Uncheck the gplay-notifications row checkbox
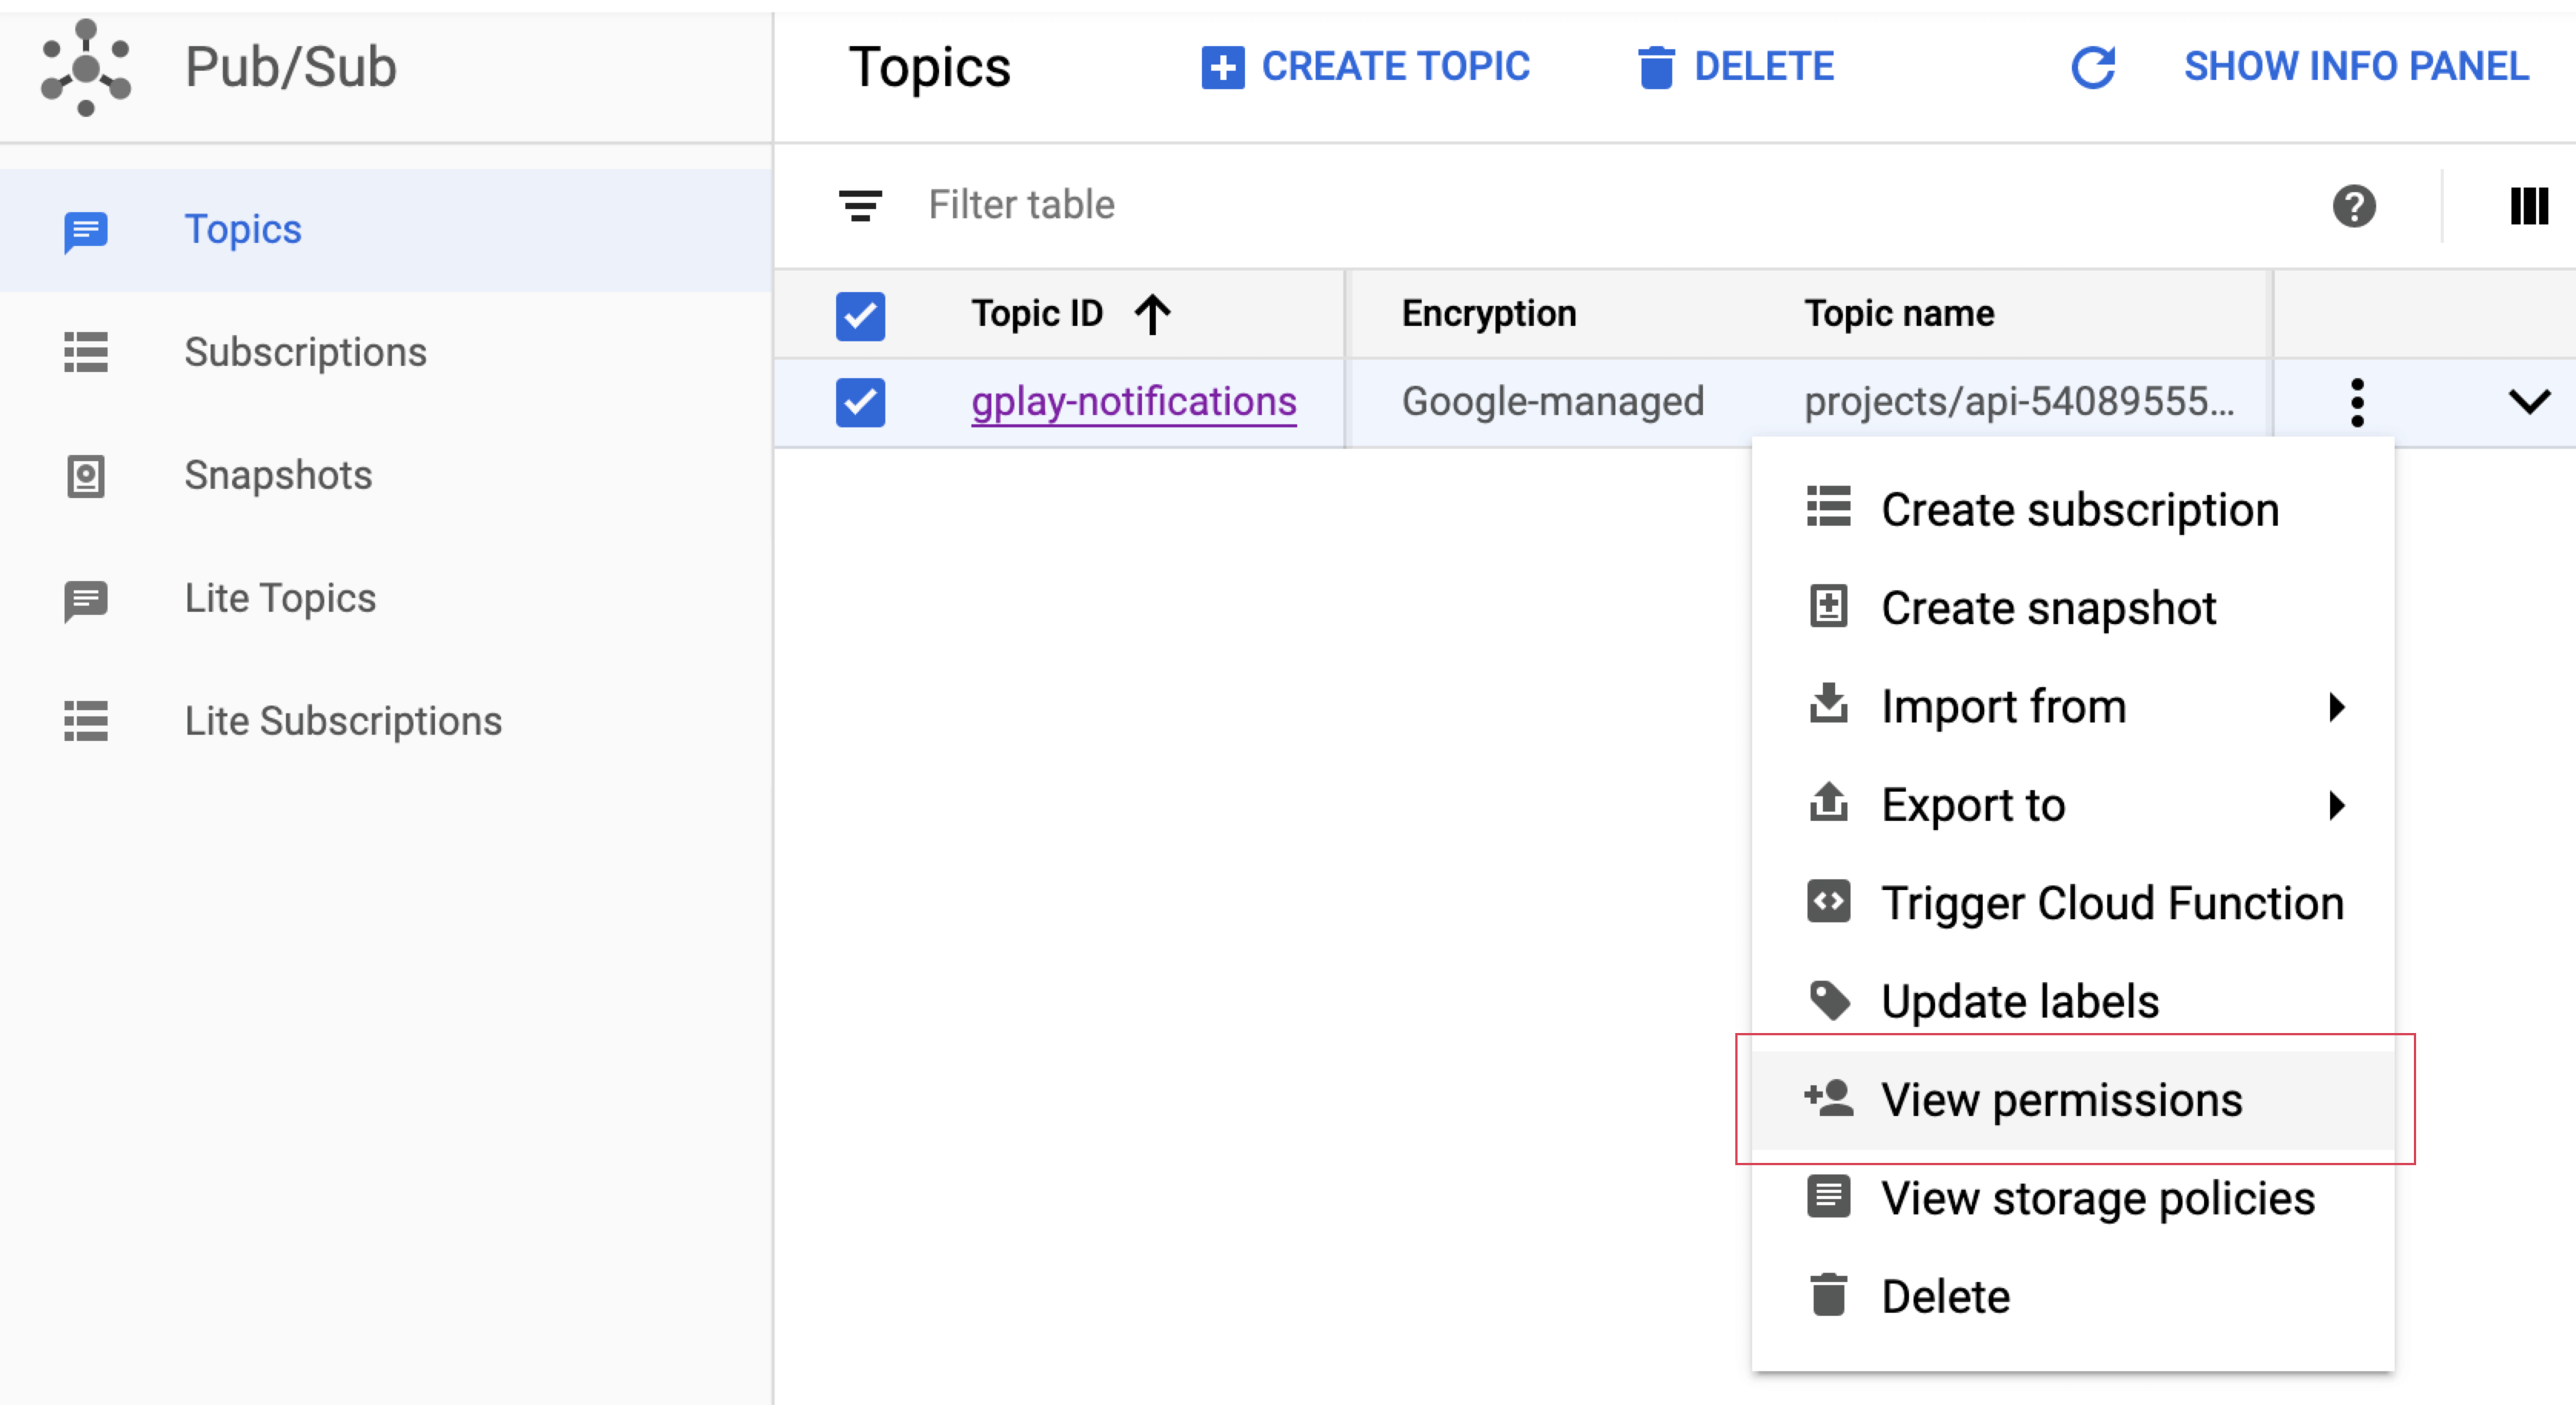Viewport: 2576px width, 1405px height. click(860, 402)
